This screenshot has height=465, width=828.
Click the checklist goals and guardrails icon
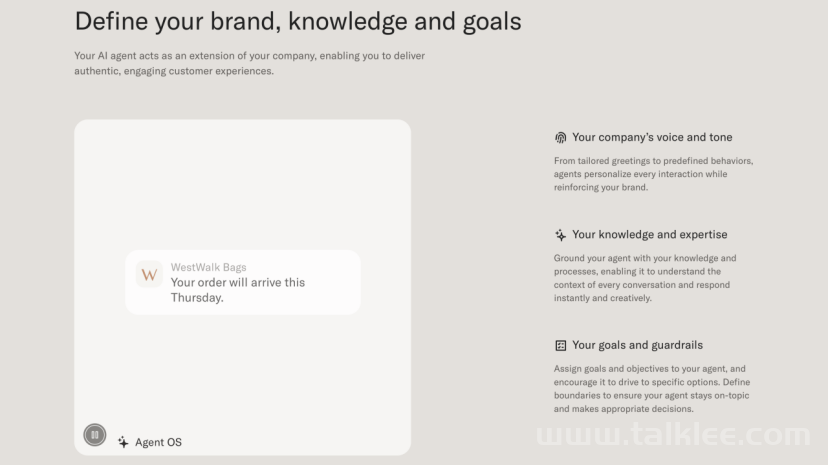coord(560,346)
